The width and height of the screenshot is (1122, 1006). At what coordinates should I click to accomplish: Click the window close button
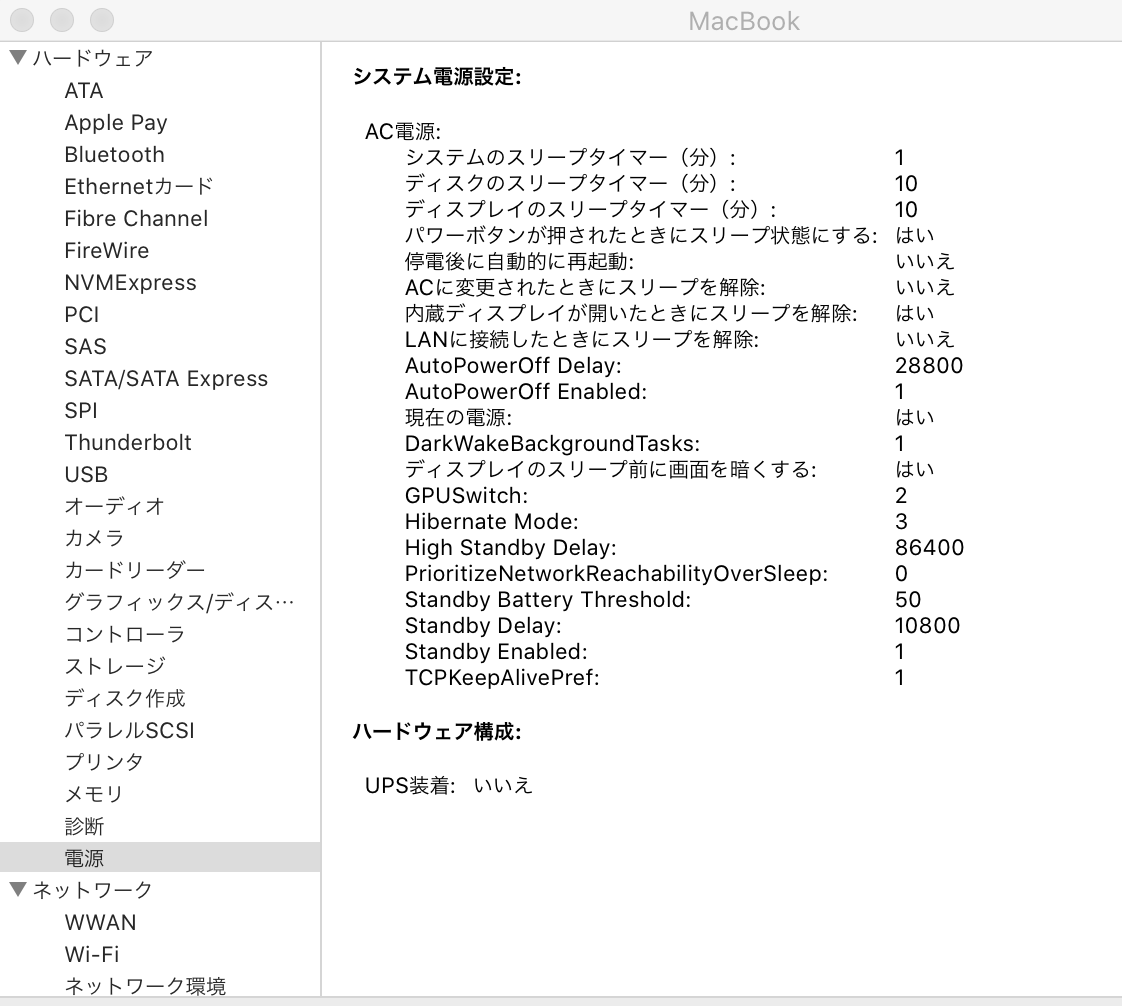coord(22,20)
